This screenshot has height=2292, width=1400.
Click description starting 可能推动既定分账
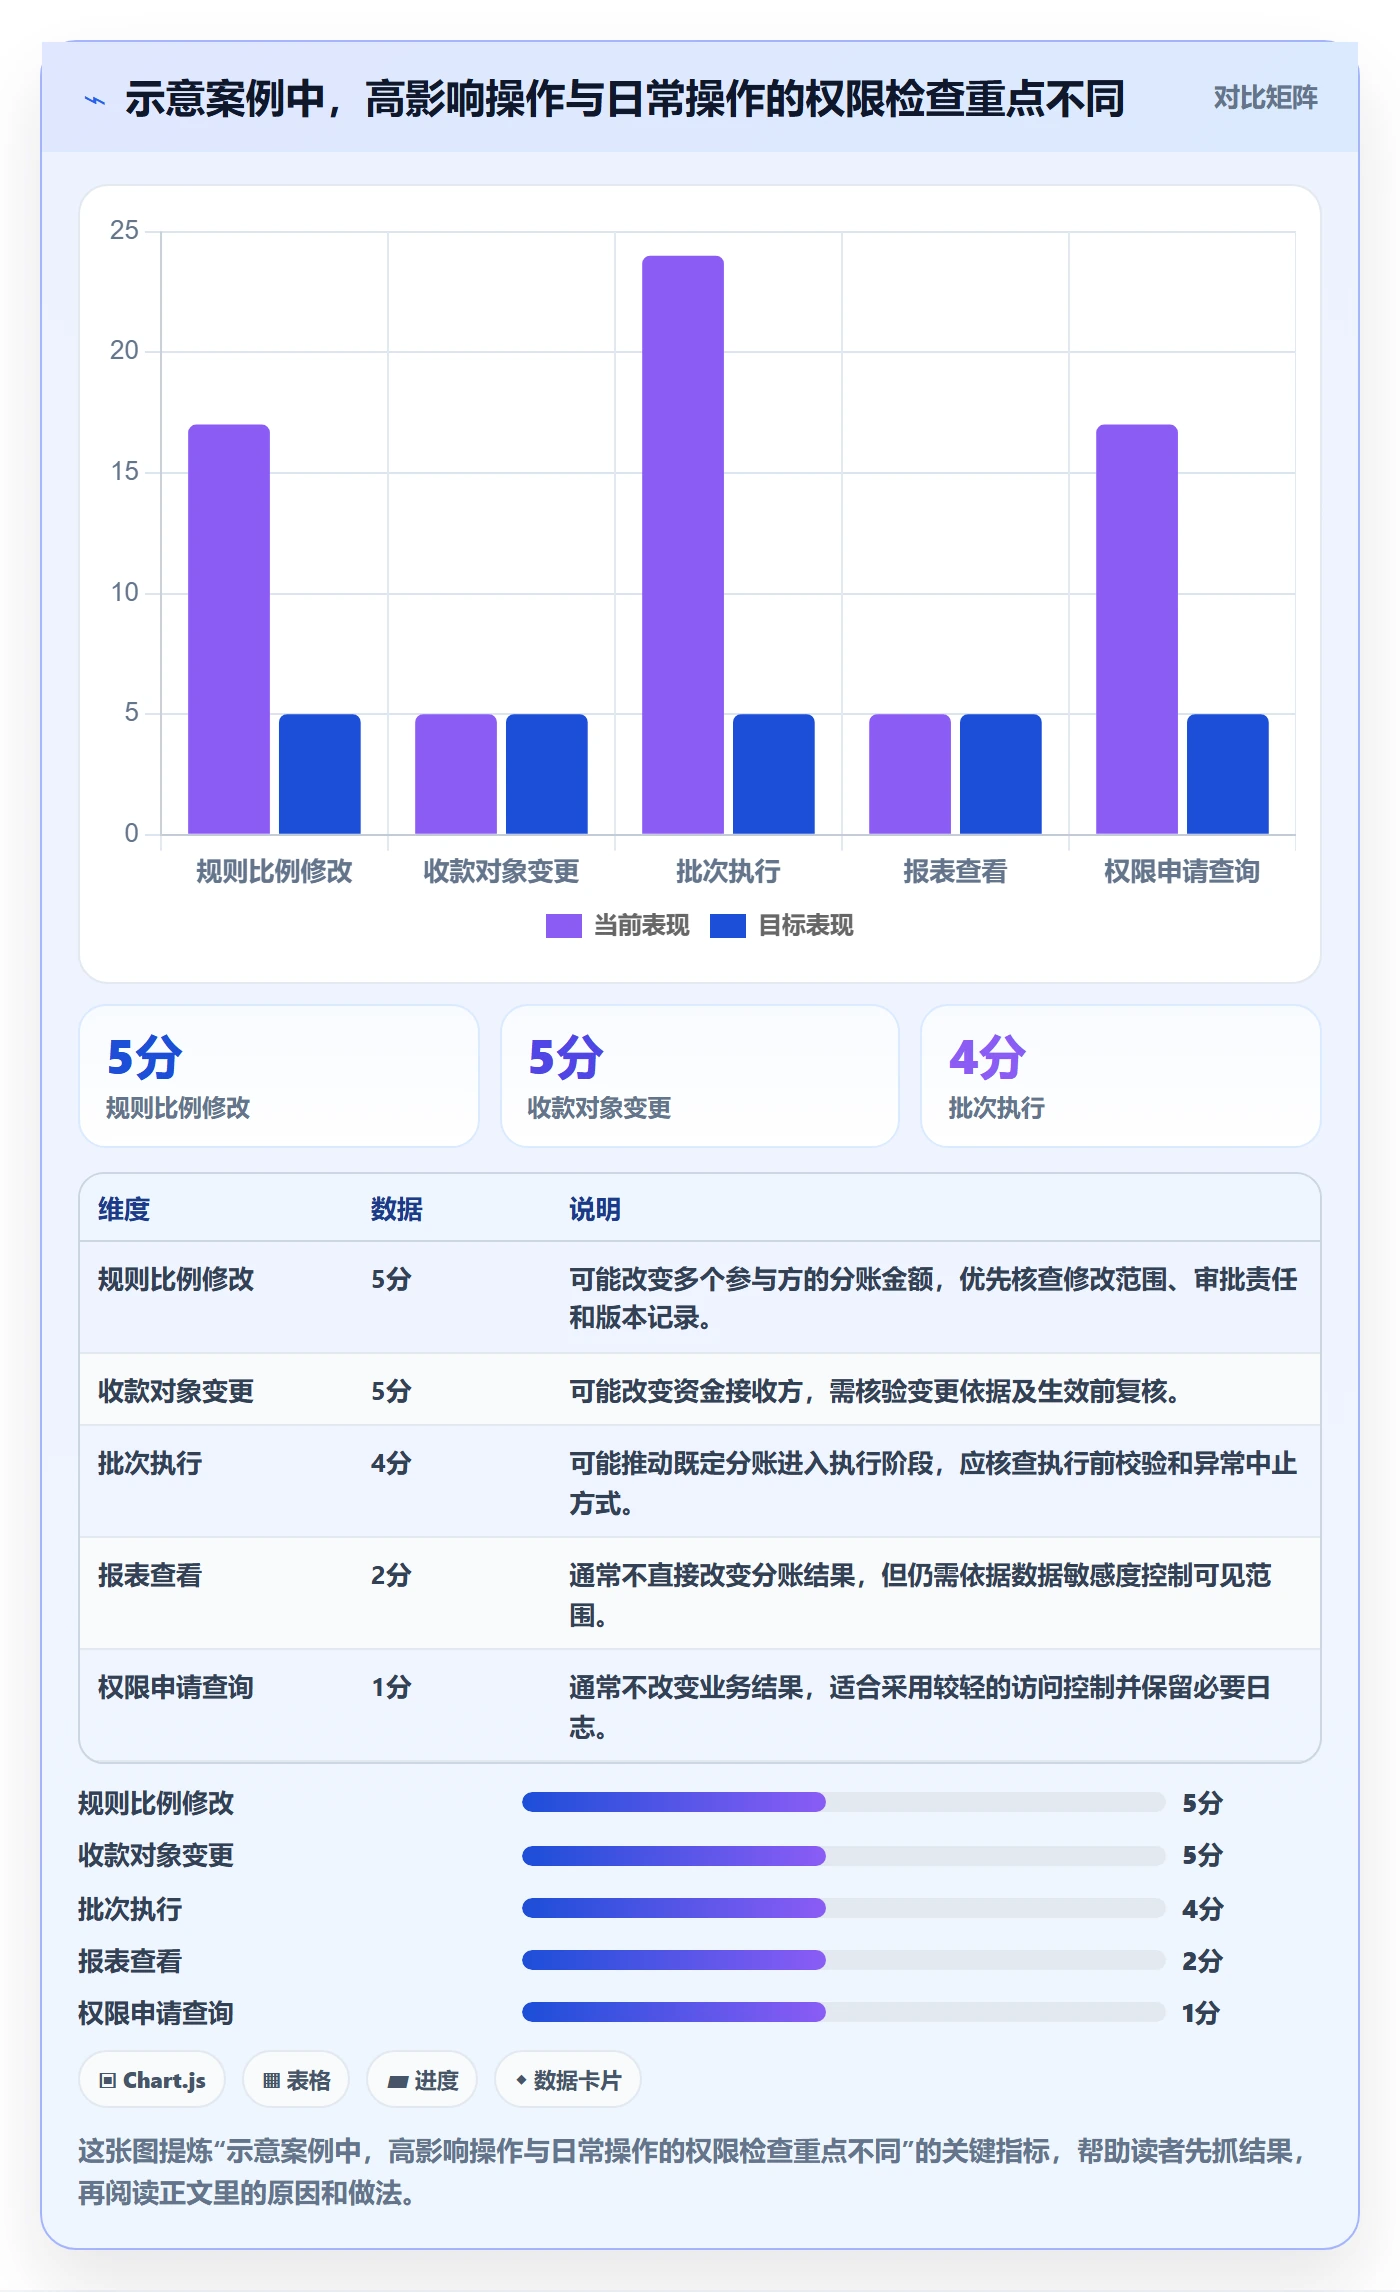pyautogui.click(x=933, y=1483)
